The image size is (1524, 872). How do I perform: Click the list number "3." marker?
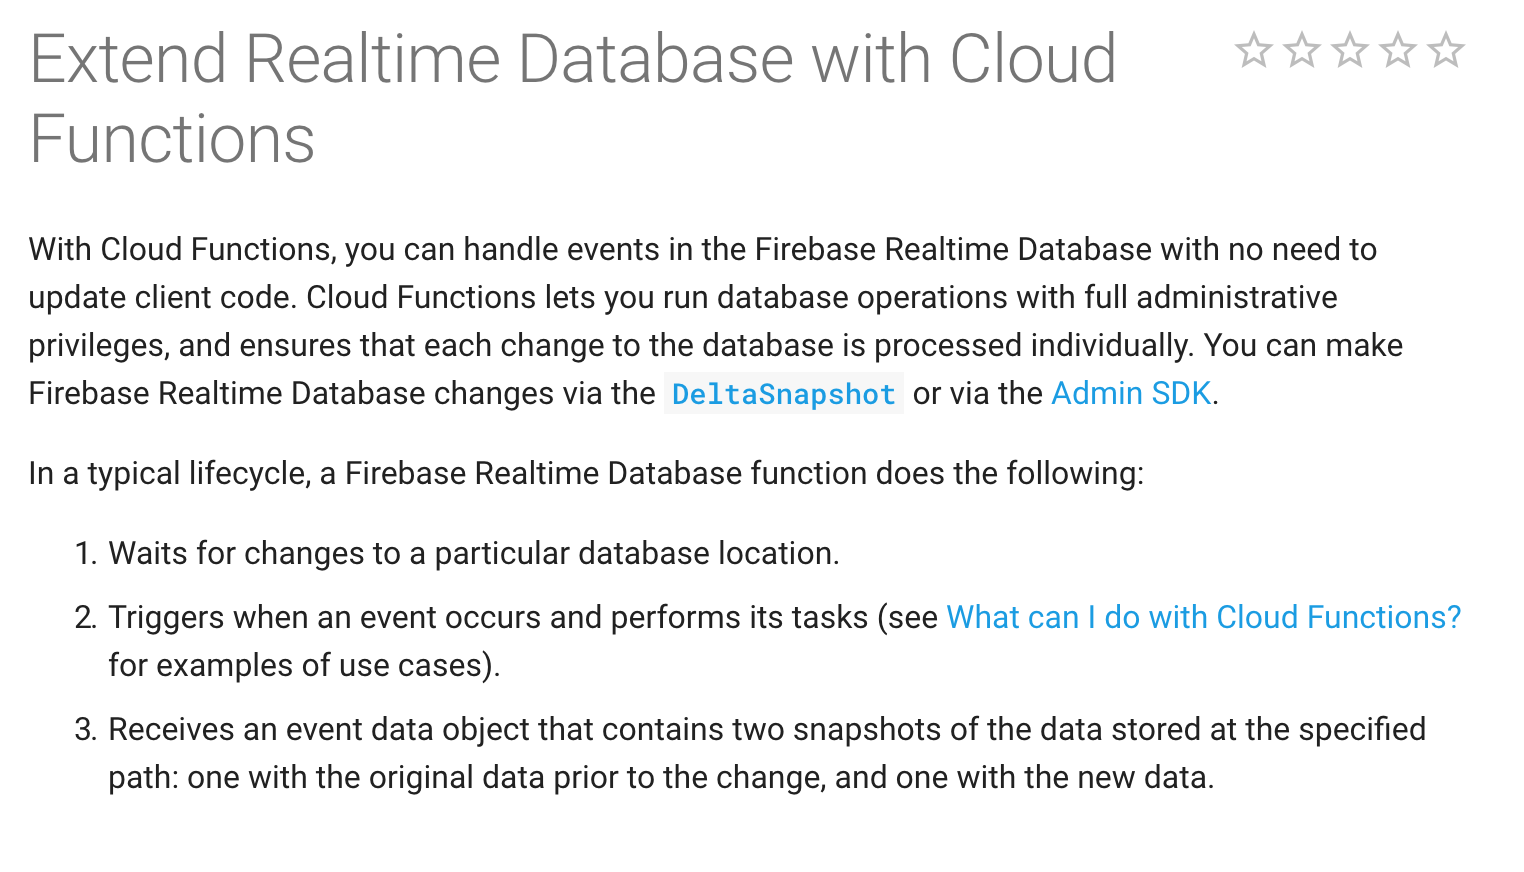click(85, 730)
